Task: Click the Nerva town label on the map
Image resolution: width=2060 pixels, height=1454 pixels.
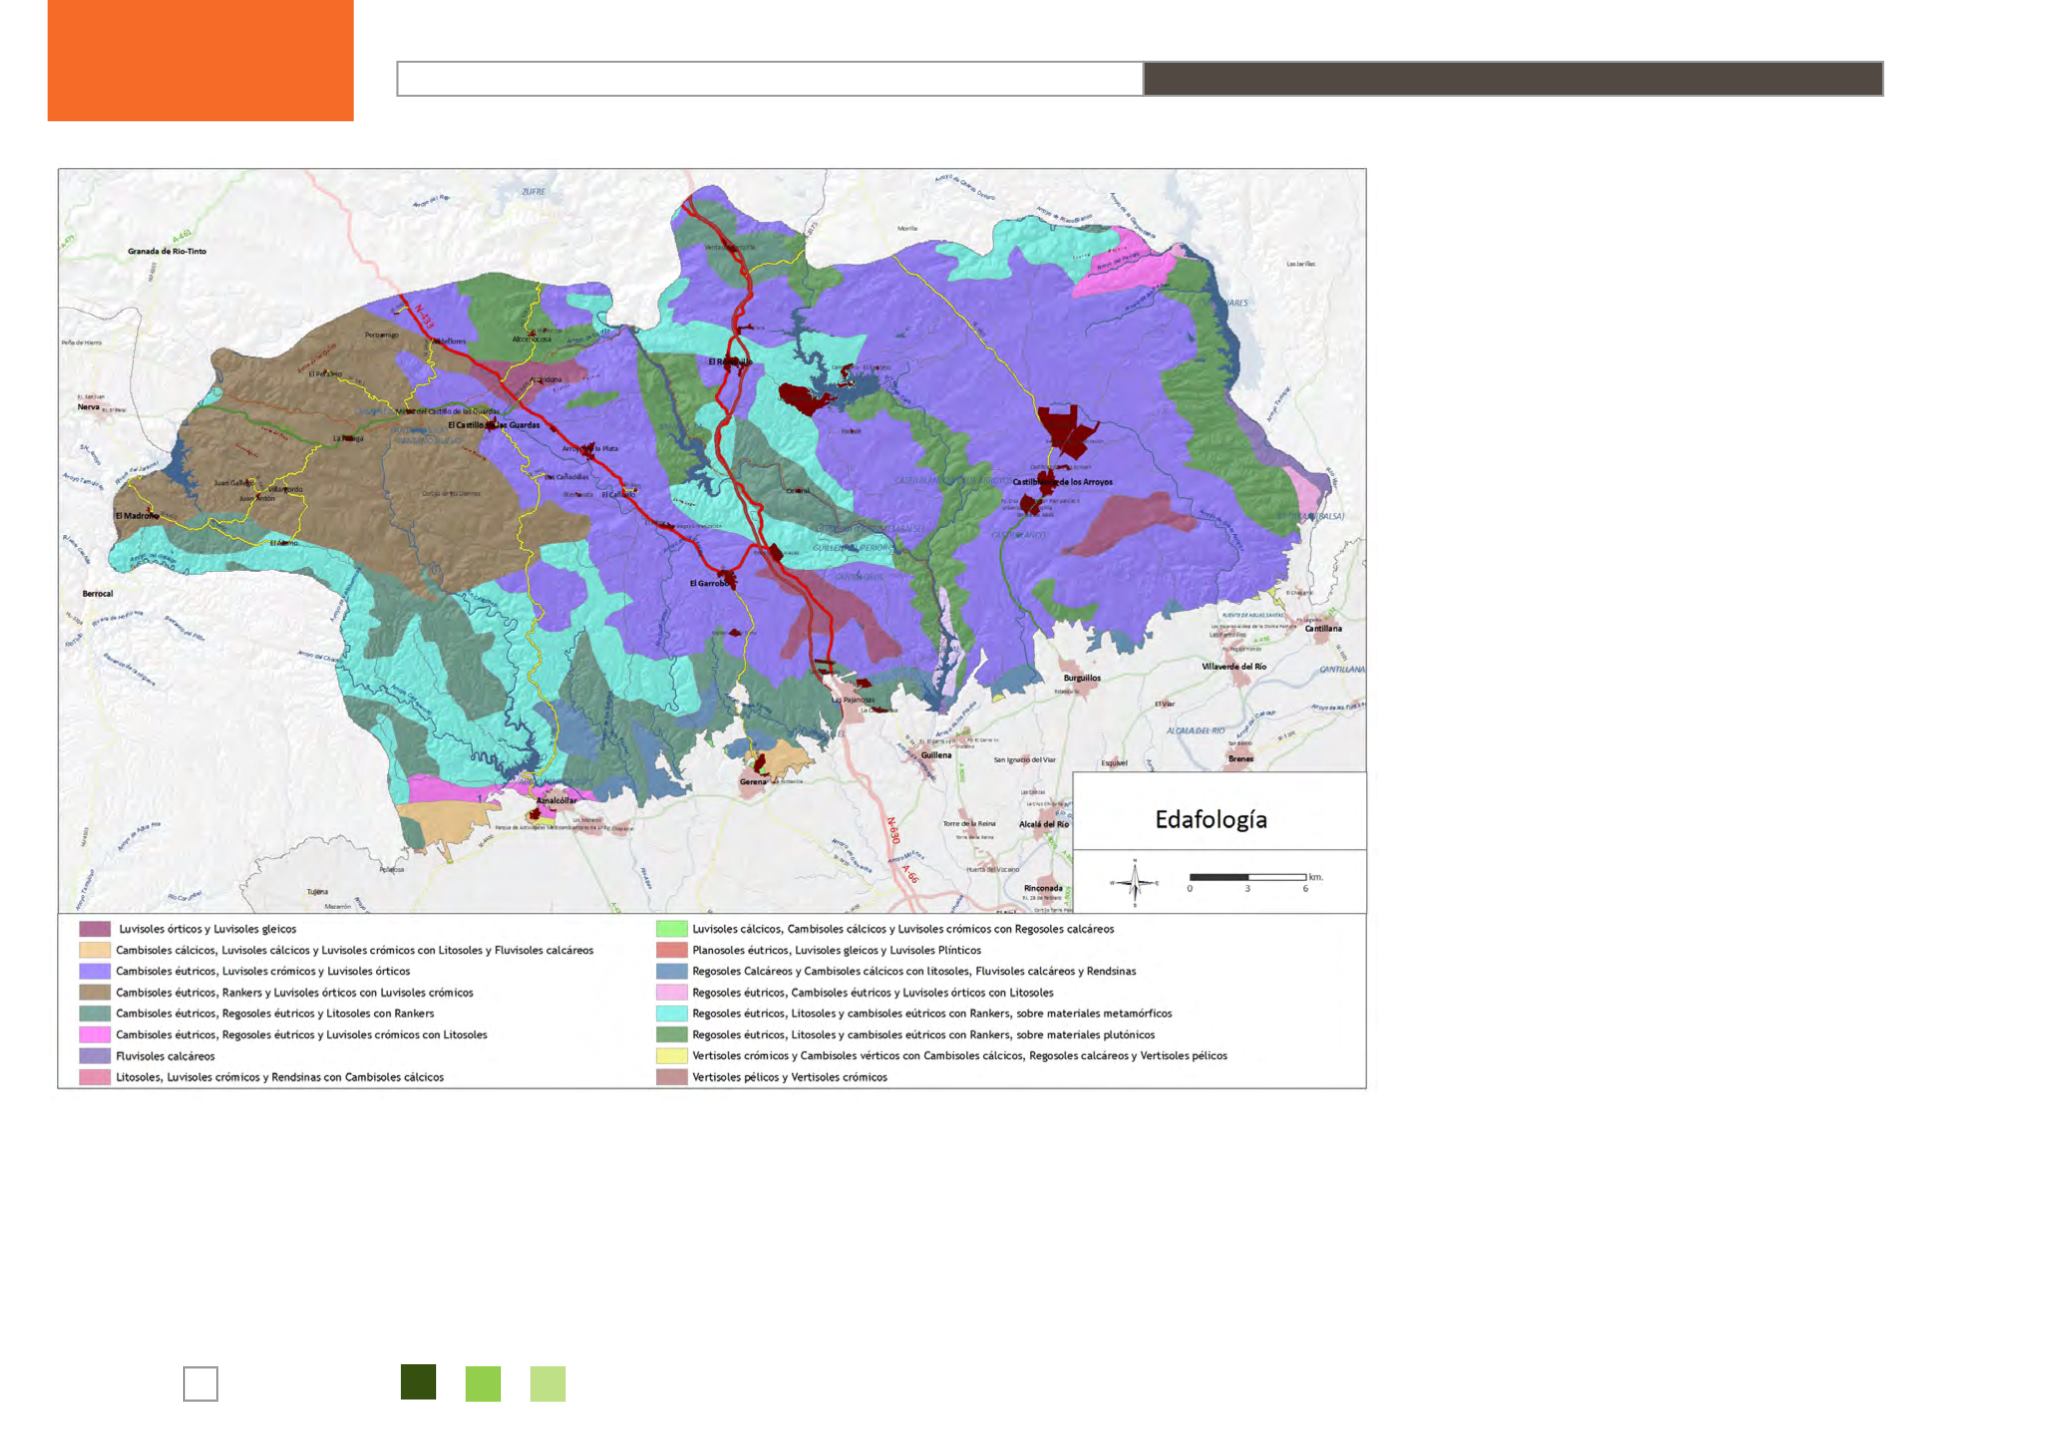Action: (x=89, y=408)
